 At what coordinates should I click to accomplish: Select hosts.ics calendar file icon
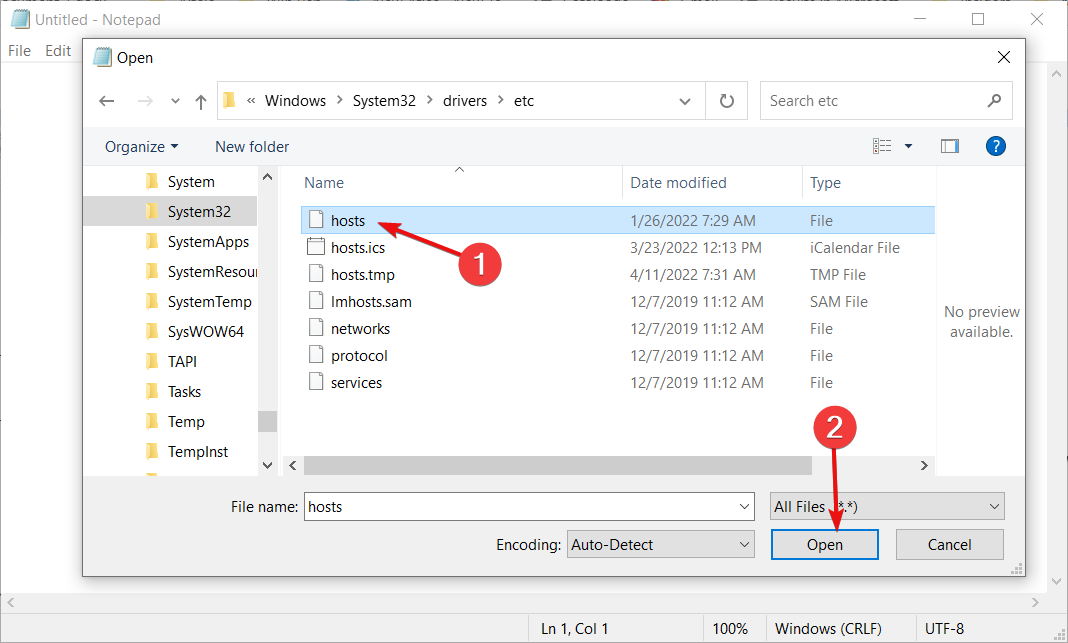point(316,247)
